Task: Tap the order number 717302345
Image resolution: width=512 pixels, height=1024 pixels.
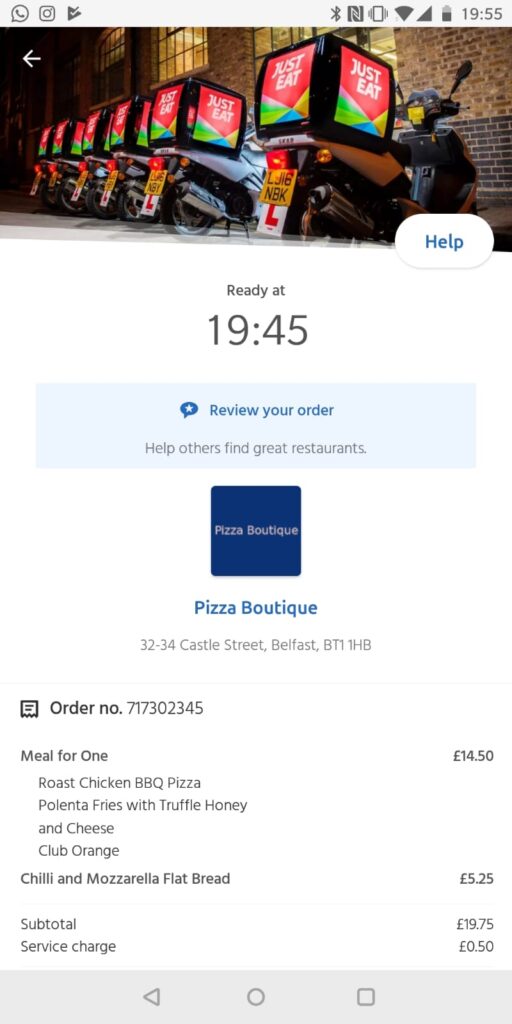Action: click(x=165, y=708)
